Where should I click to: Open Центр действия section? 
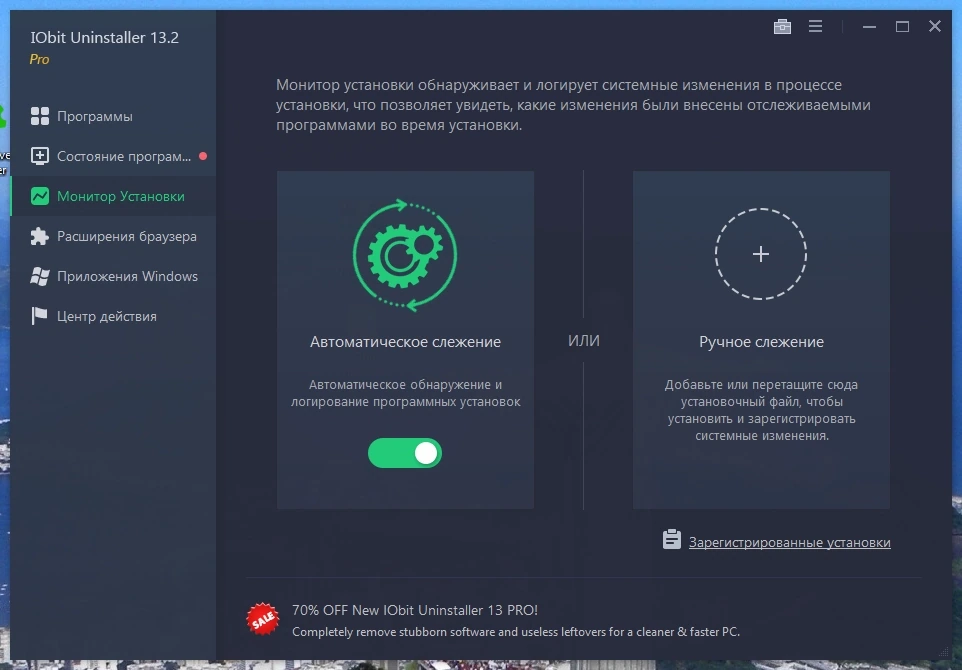(x=114, y=316)
